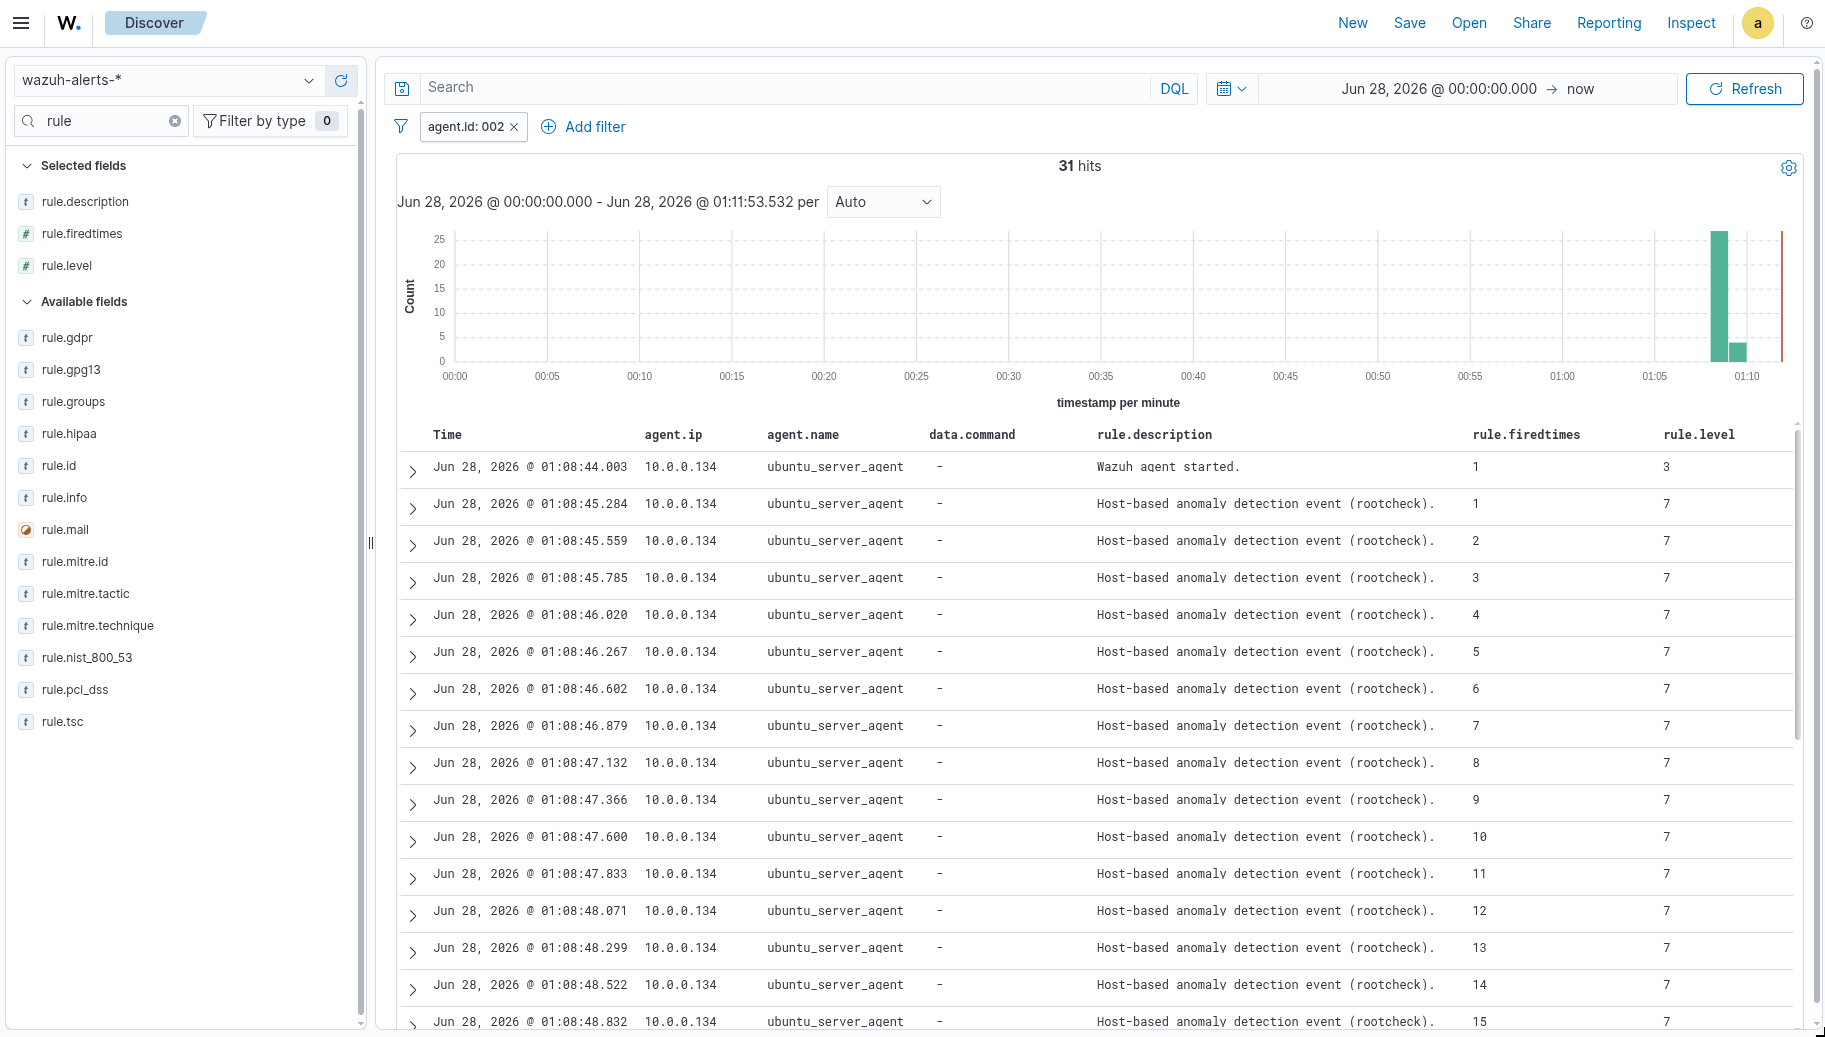This screenshot has width=1825, height=1037.
Task: Click the type icon of rule.description field
Action: pyautogui.click(x=26, y=202)
